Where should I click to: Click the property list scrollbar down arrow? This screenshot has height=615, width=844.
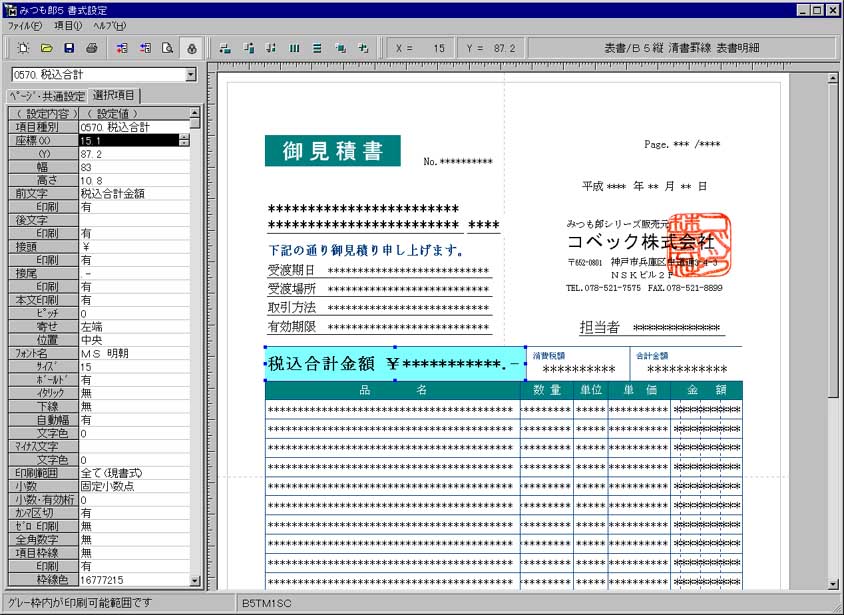(x=195, y=580)
